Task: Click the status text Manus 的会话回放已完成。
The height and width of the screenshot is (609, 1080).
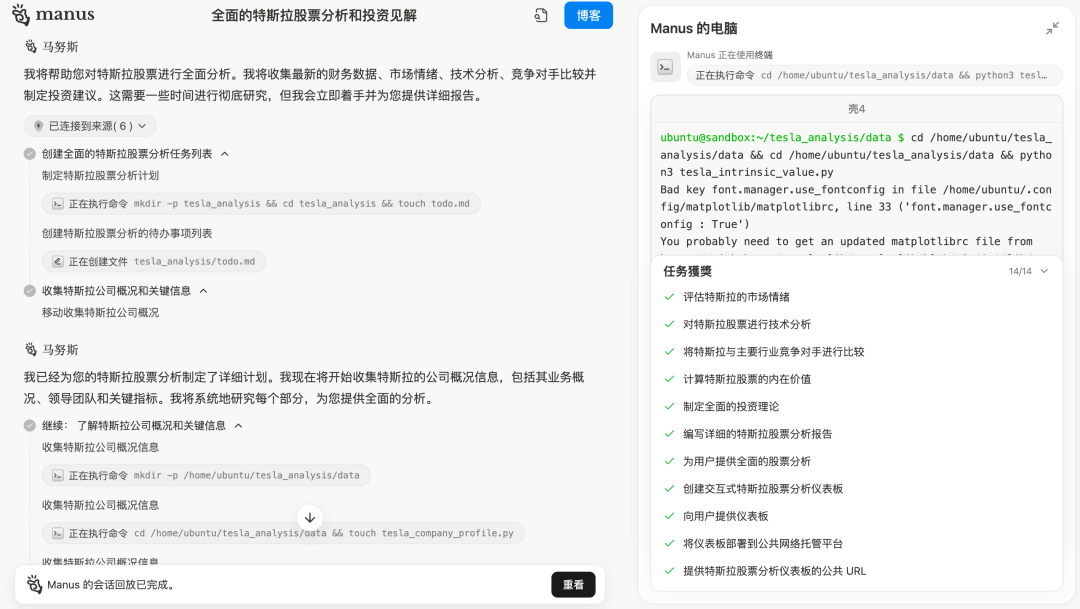Action: (112, 585)
